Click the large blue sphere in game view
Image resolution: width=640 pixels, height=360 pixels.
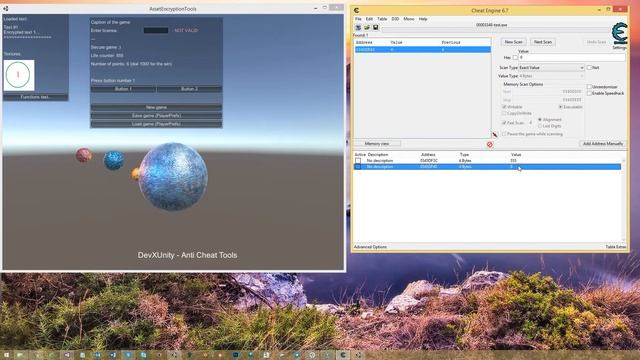pyautogui.click(x=173, y=176)
